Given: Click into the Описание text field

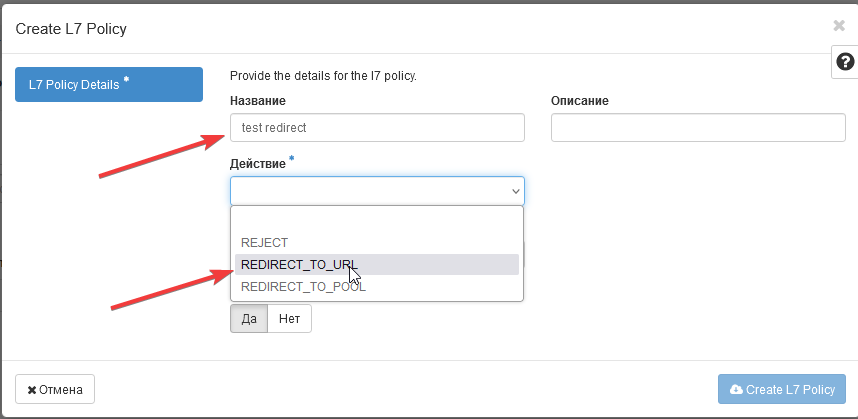Looking at the screenshot, I should tap(698, 128).
